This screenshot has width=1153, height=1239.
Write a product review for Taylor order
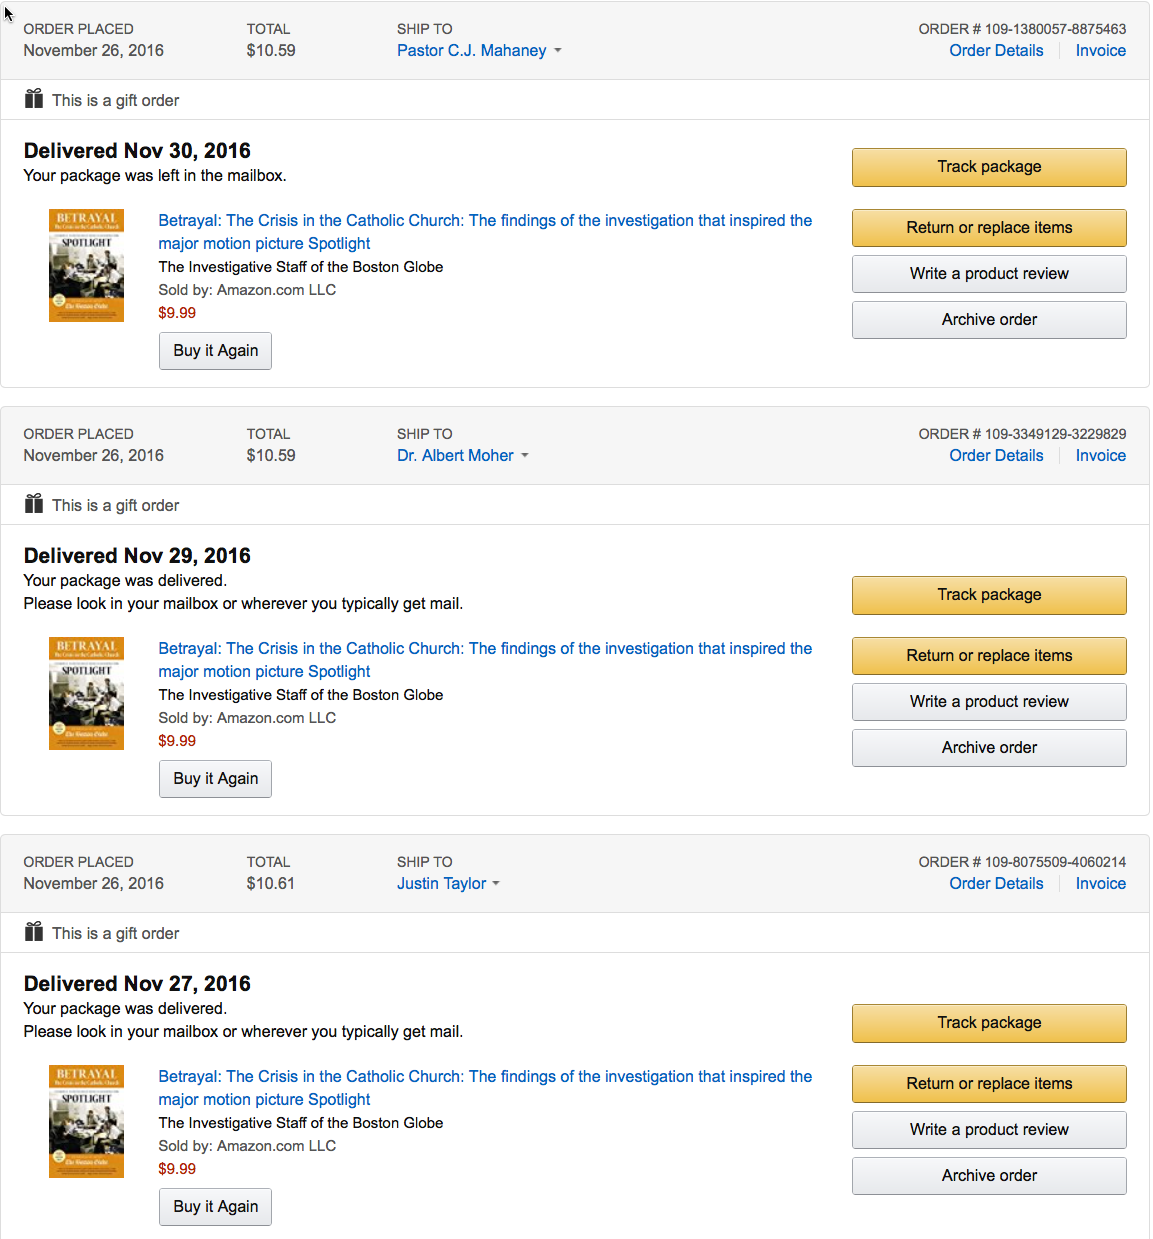tap(989, 1130)
